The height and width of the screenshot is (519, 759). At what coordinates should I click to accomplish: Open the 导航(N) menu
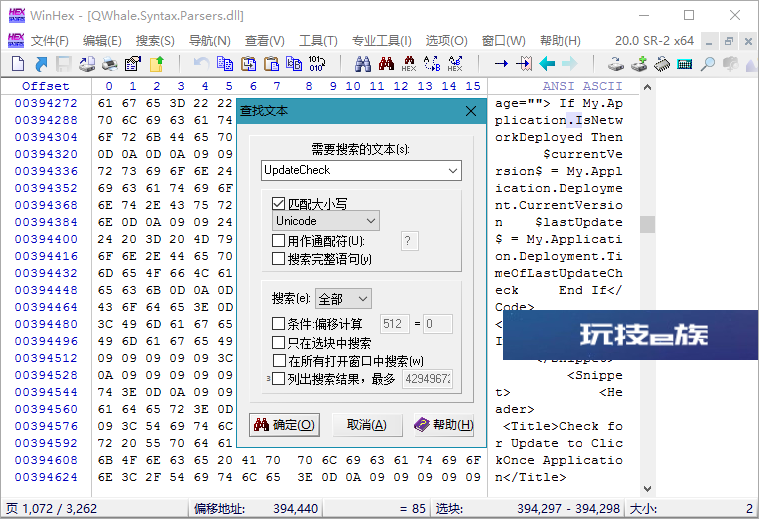(x=210, y=41)
